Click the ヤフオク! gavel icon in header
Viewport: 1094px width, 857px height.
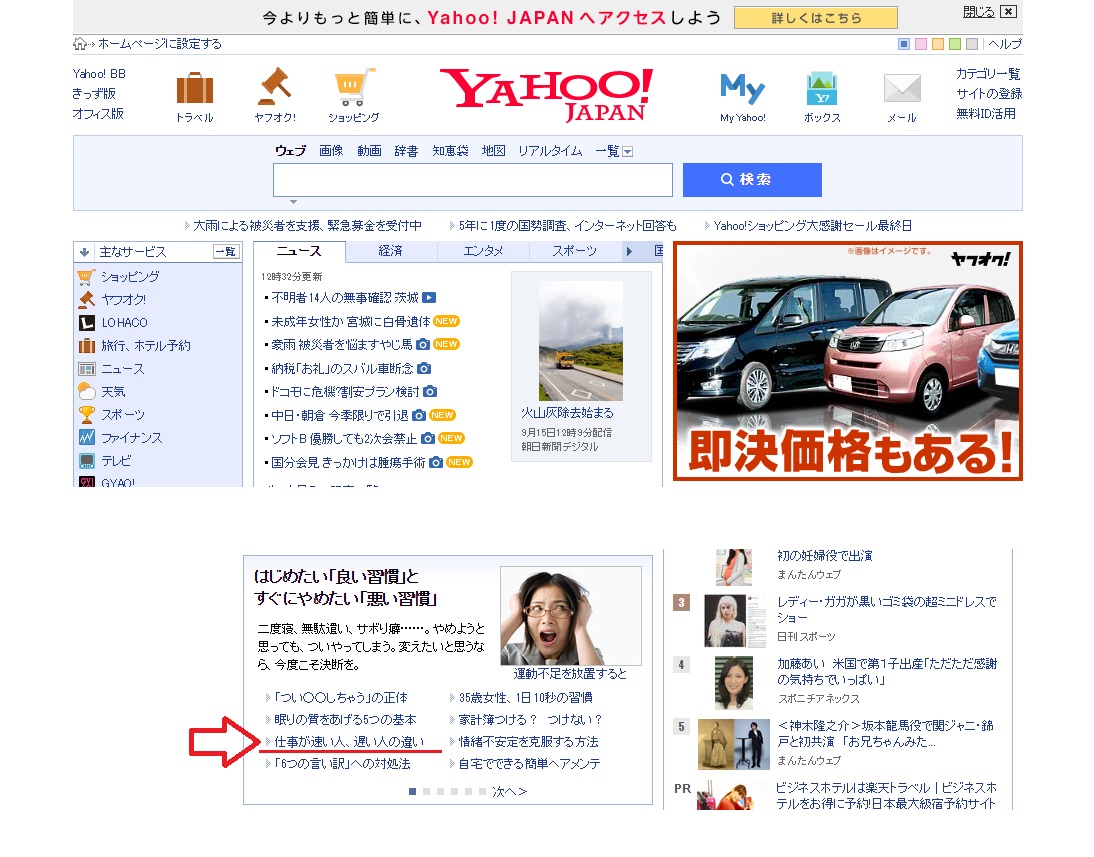point(274,87)
